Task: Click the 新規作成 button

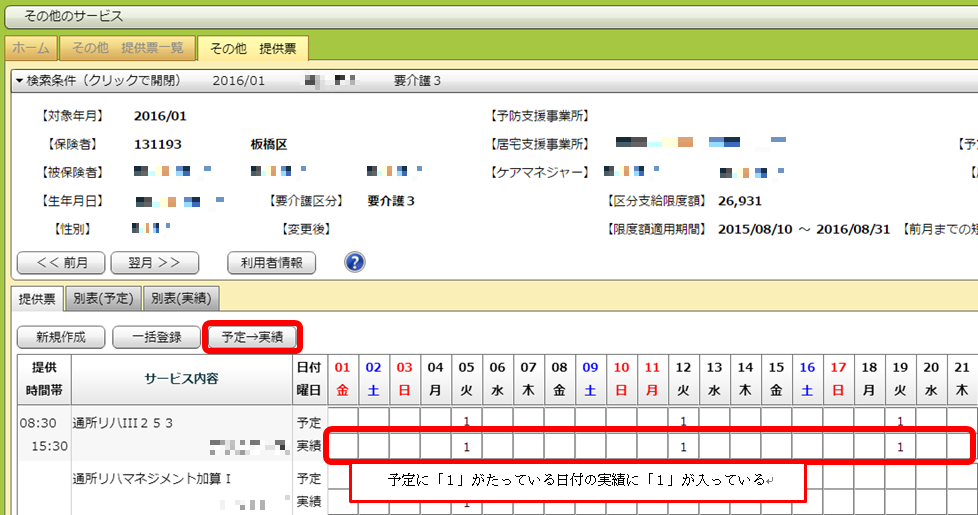Action: pyautogui.click(x=60, y=337)
